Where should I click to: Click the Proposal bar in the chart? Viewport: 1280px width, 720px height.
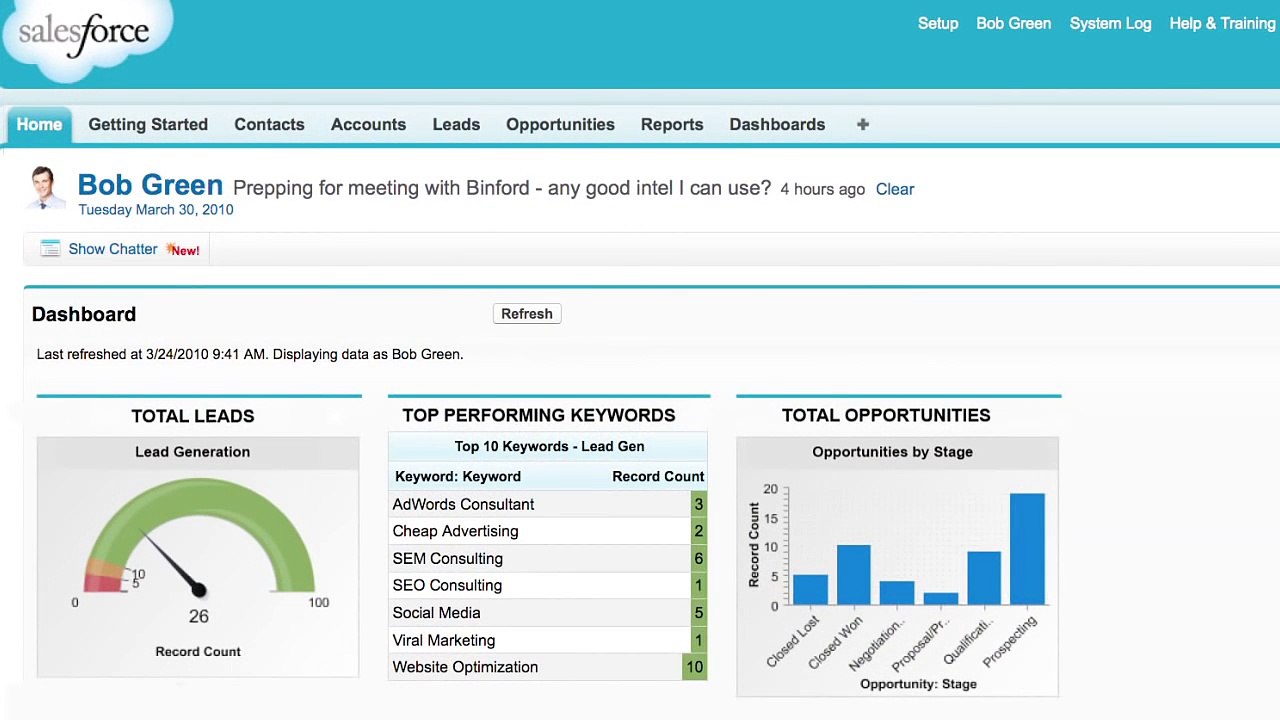click(x=941, y=599)
